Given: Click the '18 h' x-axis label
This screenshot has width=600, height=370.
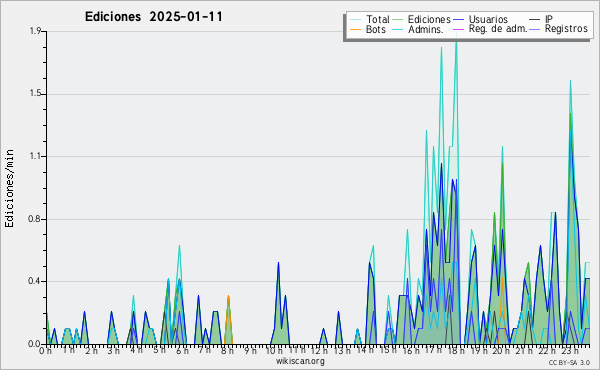Looking at the screenshot, I should (456, 350).
